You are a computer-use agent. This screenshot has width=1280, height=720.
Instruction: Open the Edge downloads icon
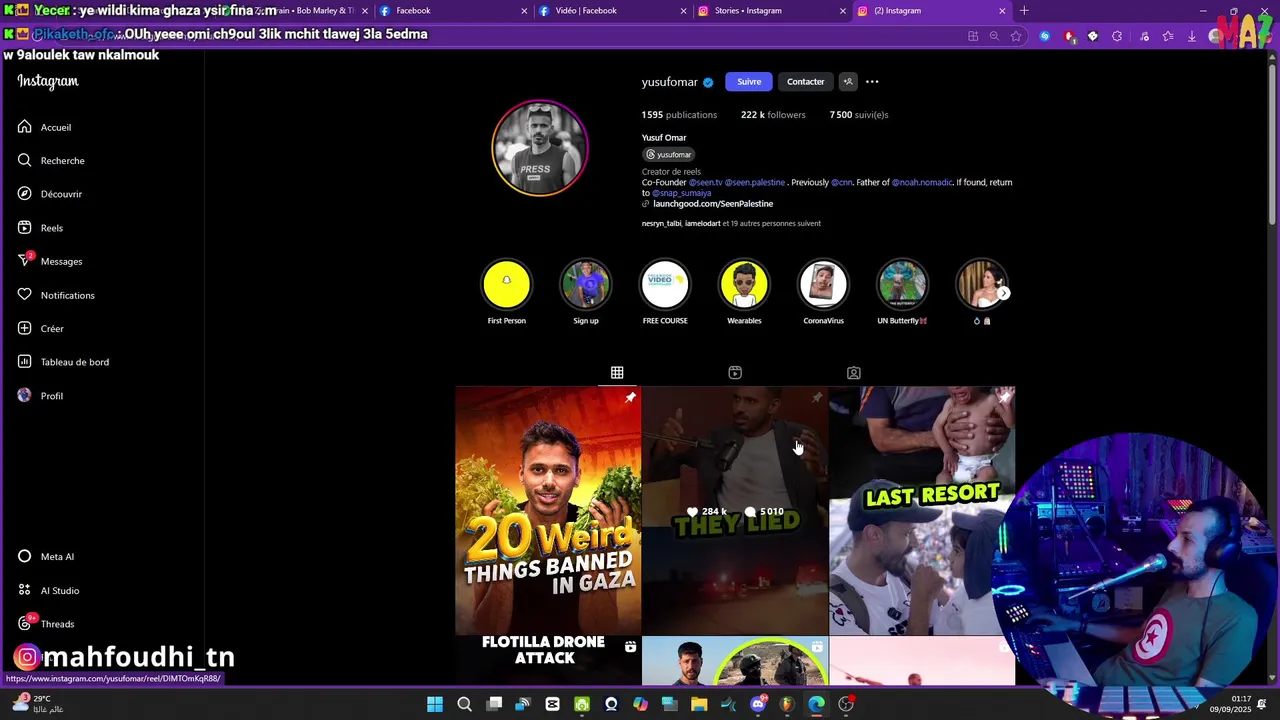[x=1191, y=36]
